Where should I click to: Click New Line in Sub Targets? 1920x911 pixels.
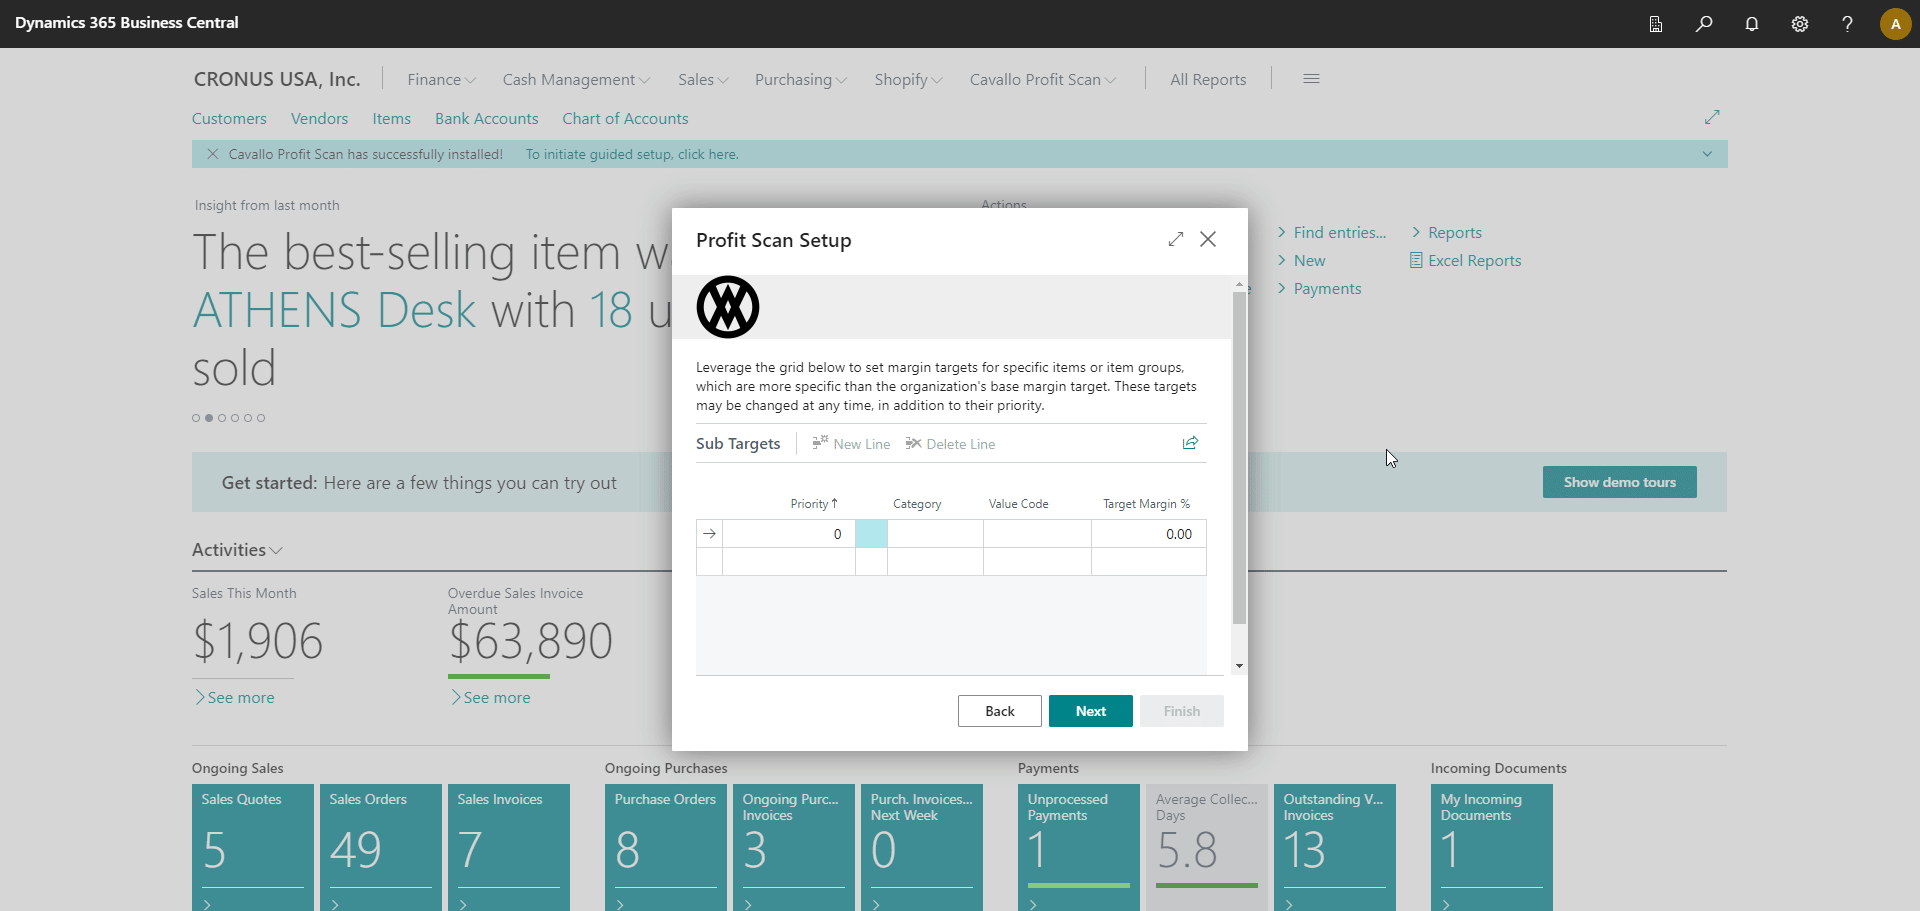point(851,444)
